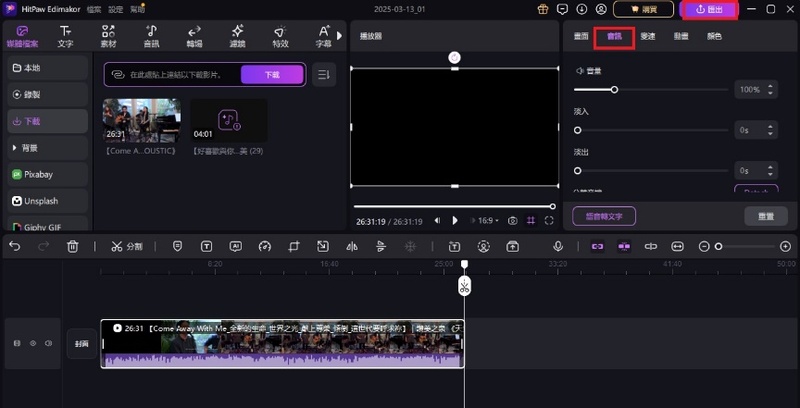The image size is (800, 408).
Task: Open the user account icon
Action: pos(602,9)
